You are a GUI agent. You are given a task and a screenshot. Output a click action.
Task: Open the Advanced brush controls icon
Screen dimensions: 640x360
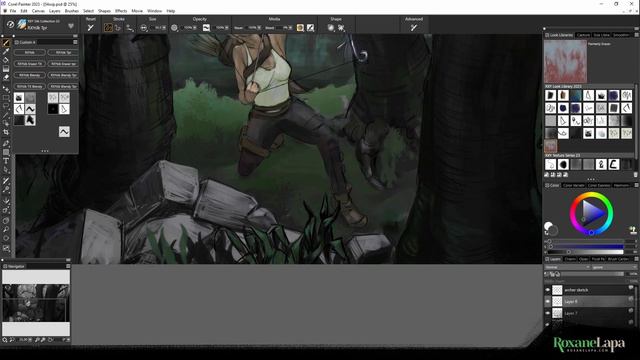414,28
